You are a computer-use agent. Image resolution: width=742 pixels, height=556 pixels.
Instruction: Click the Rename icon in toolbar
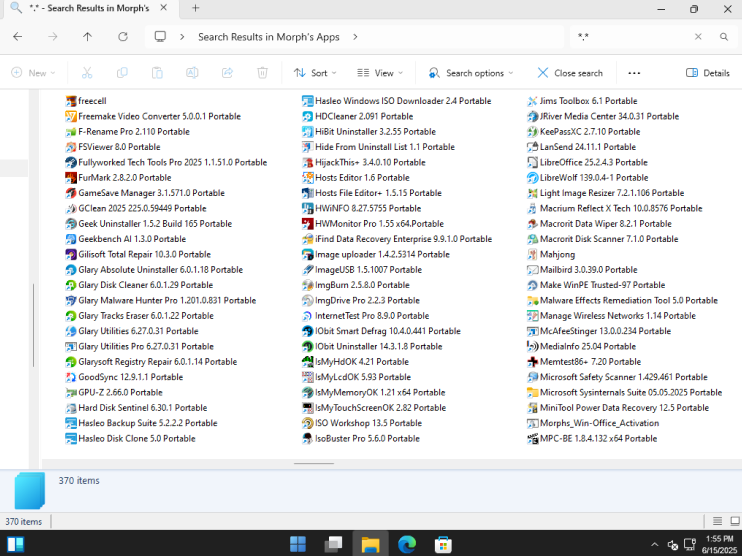pyautogui.click(x=192, y=73)
